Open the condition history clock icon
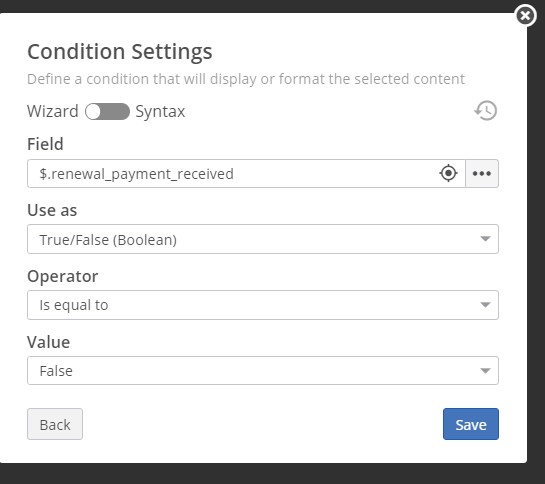The width and height of the screenshot is (545, 484). [x=486, y=111]
